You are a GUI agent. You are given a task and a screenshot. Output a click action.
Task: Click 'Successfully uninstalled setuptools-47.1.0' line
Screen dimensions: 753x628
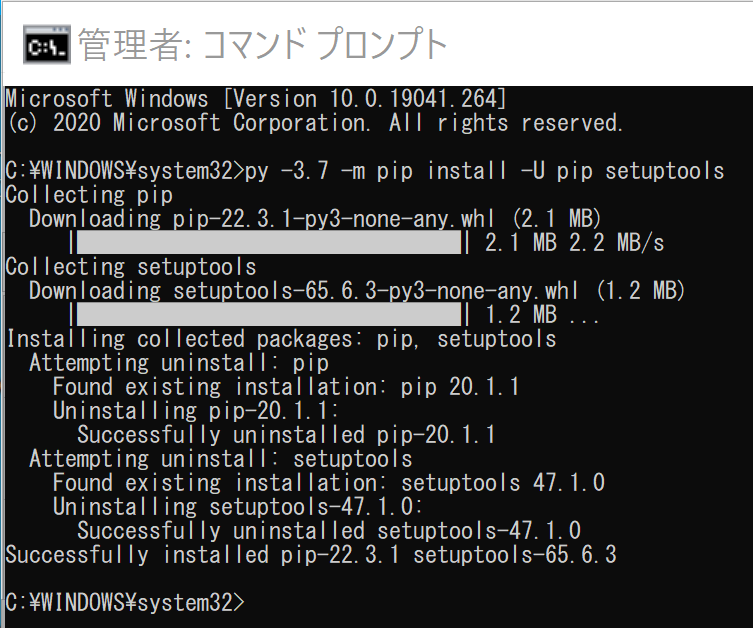(329, 531)
